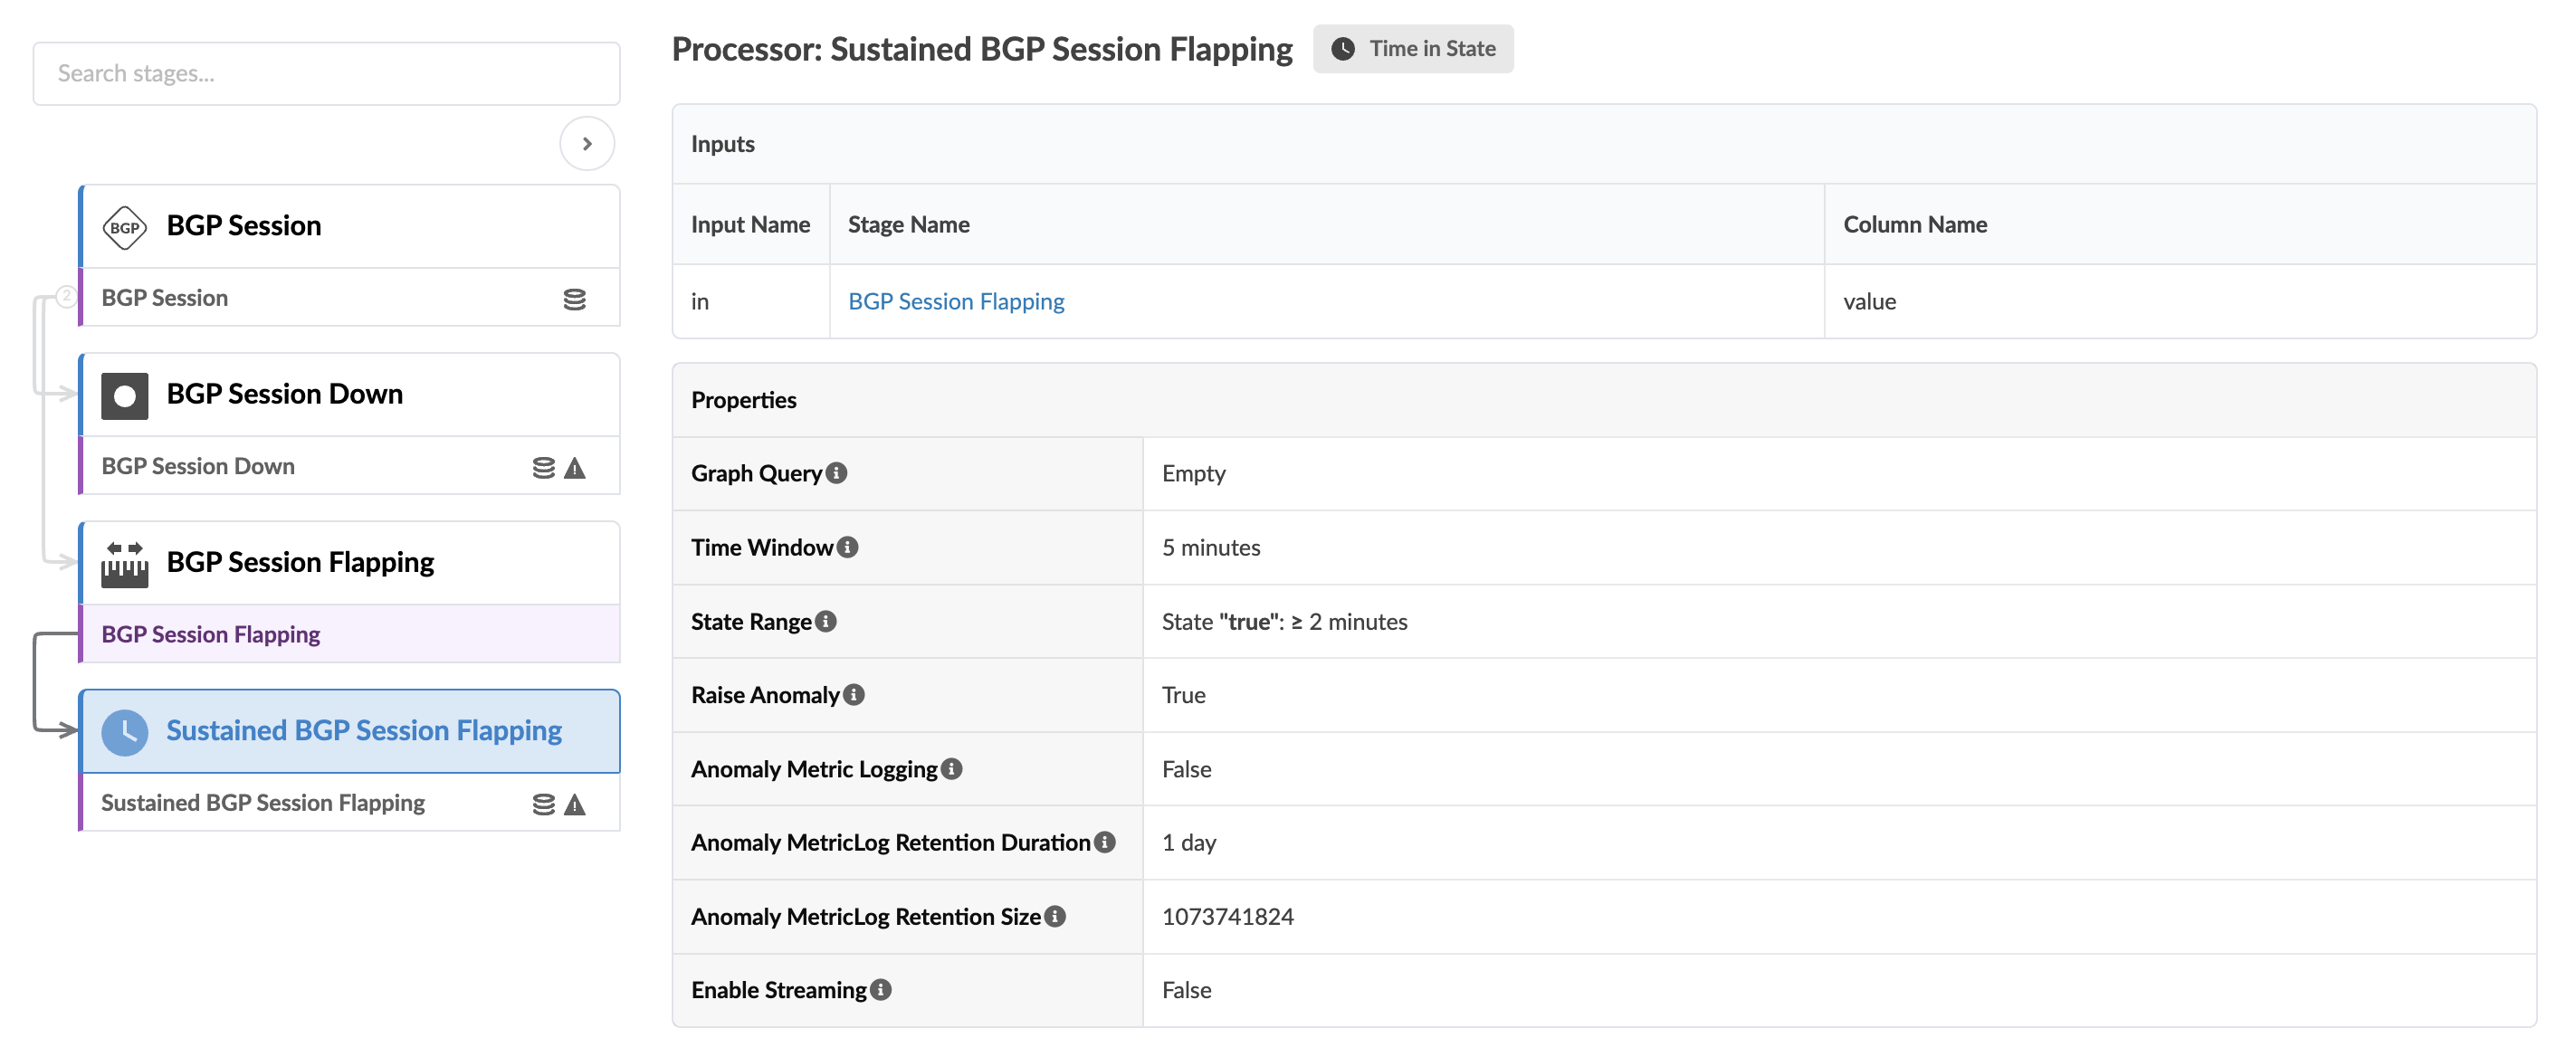Focus the Search stages input field
2576x1057 pixels.
tap(326, 73)
